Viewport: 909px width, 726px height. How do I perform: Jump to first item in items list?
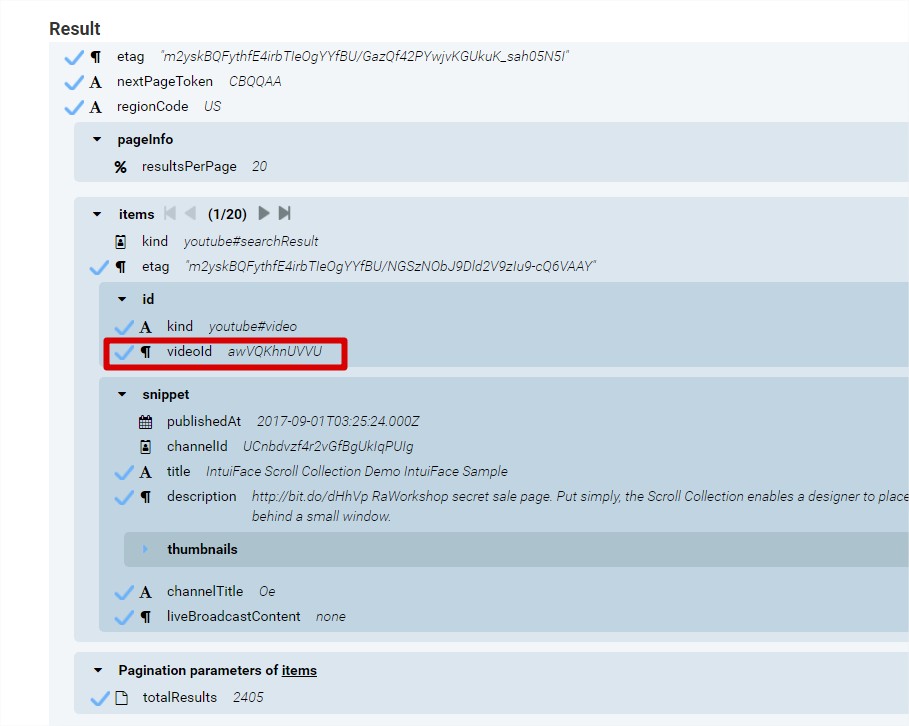coord(170,213)
